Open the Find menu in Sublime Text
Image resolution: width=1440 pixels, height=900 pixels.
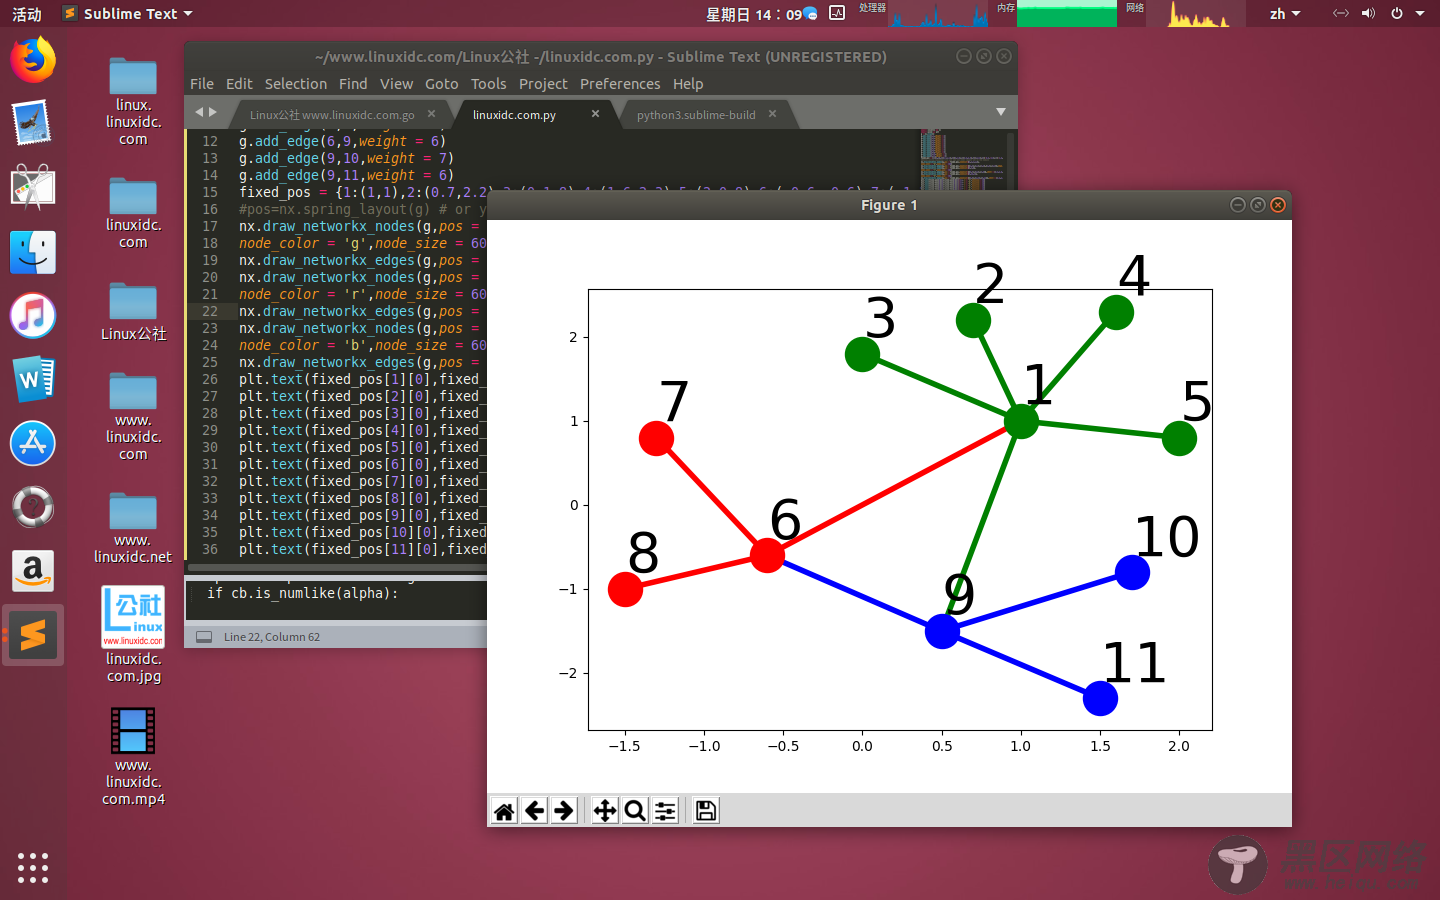coord(353,84)
